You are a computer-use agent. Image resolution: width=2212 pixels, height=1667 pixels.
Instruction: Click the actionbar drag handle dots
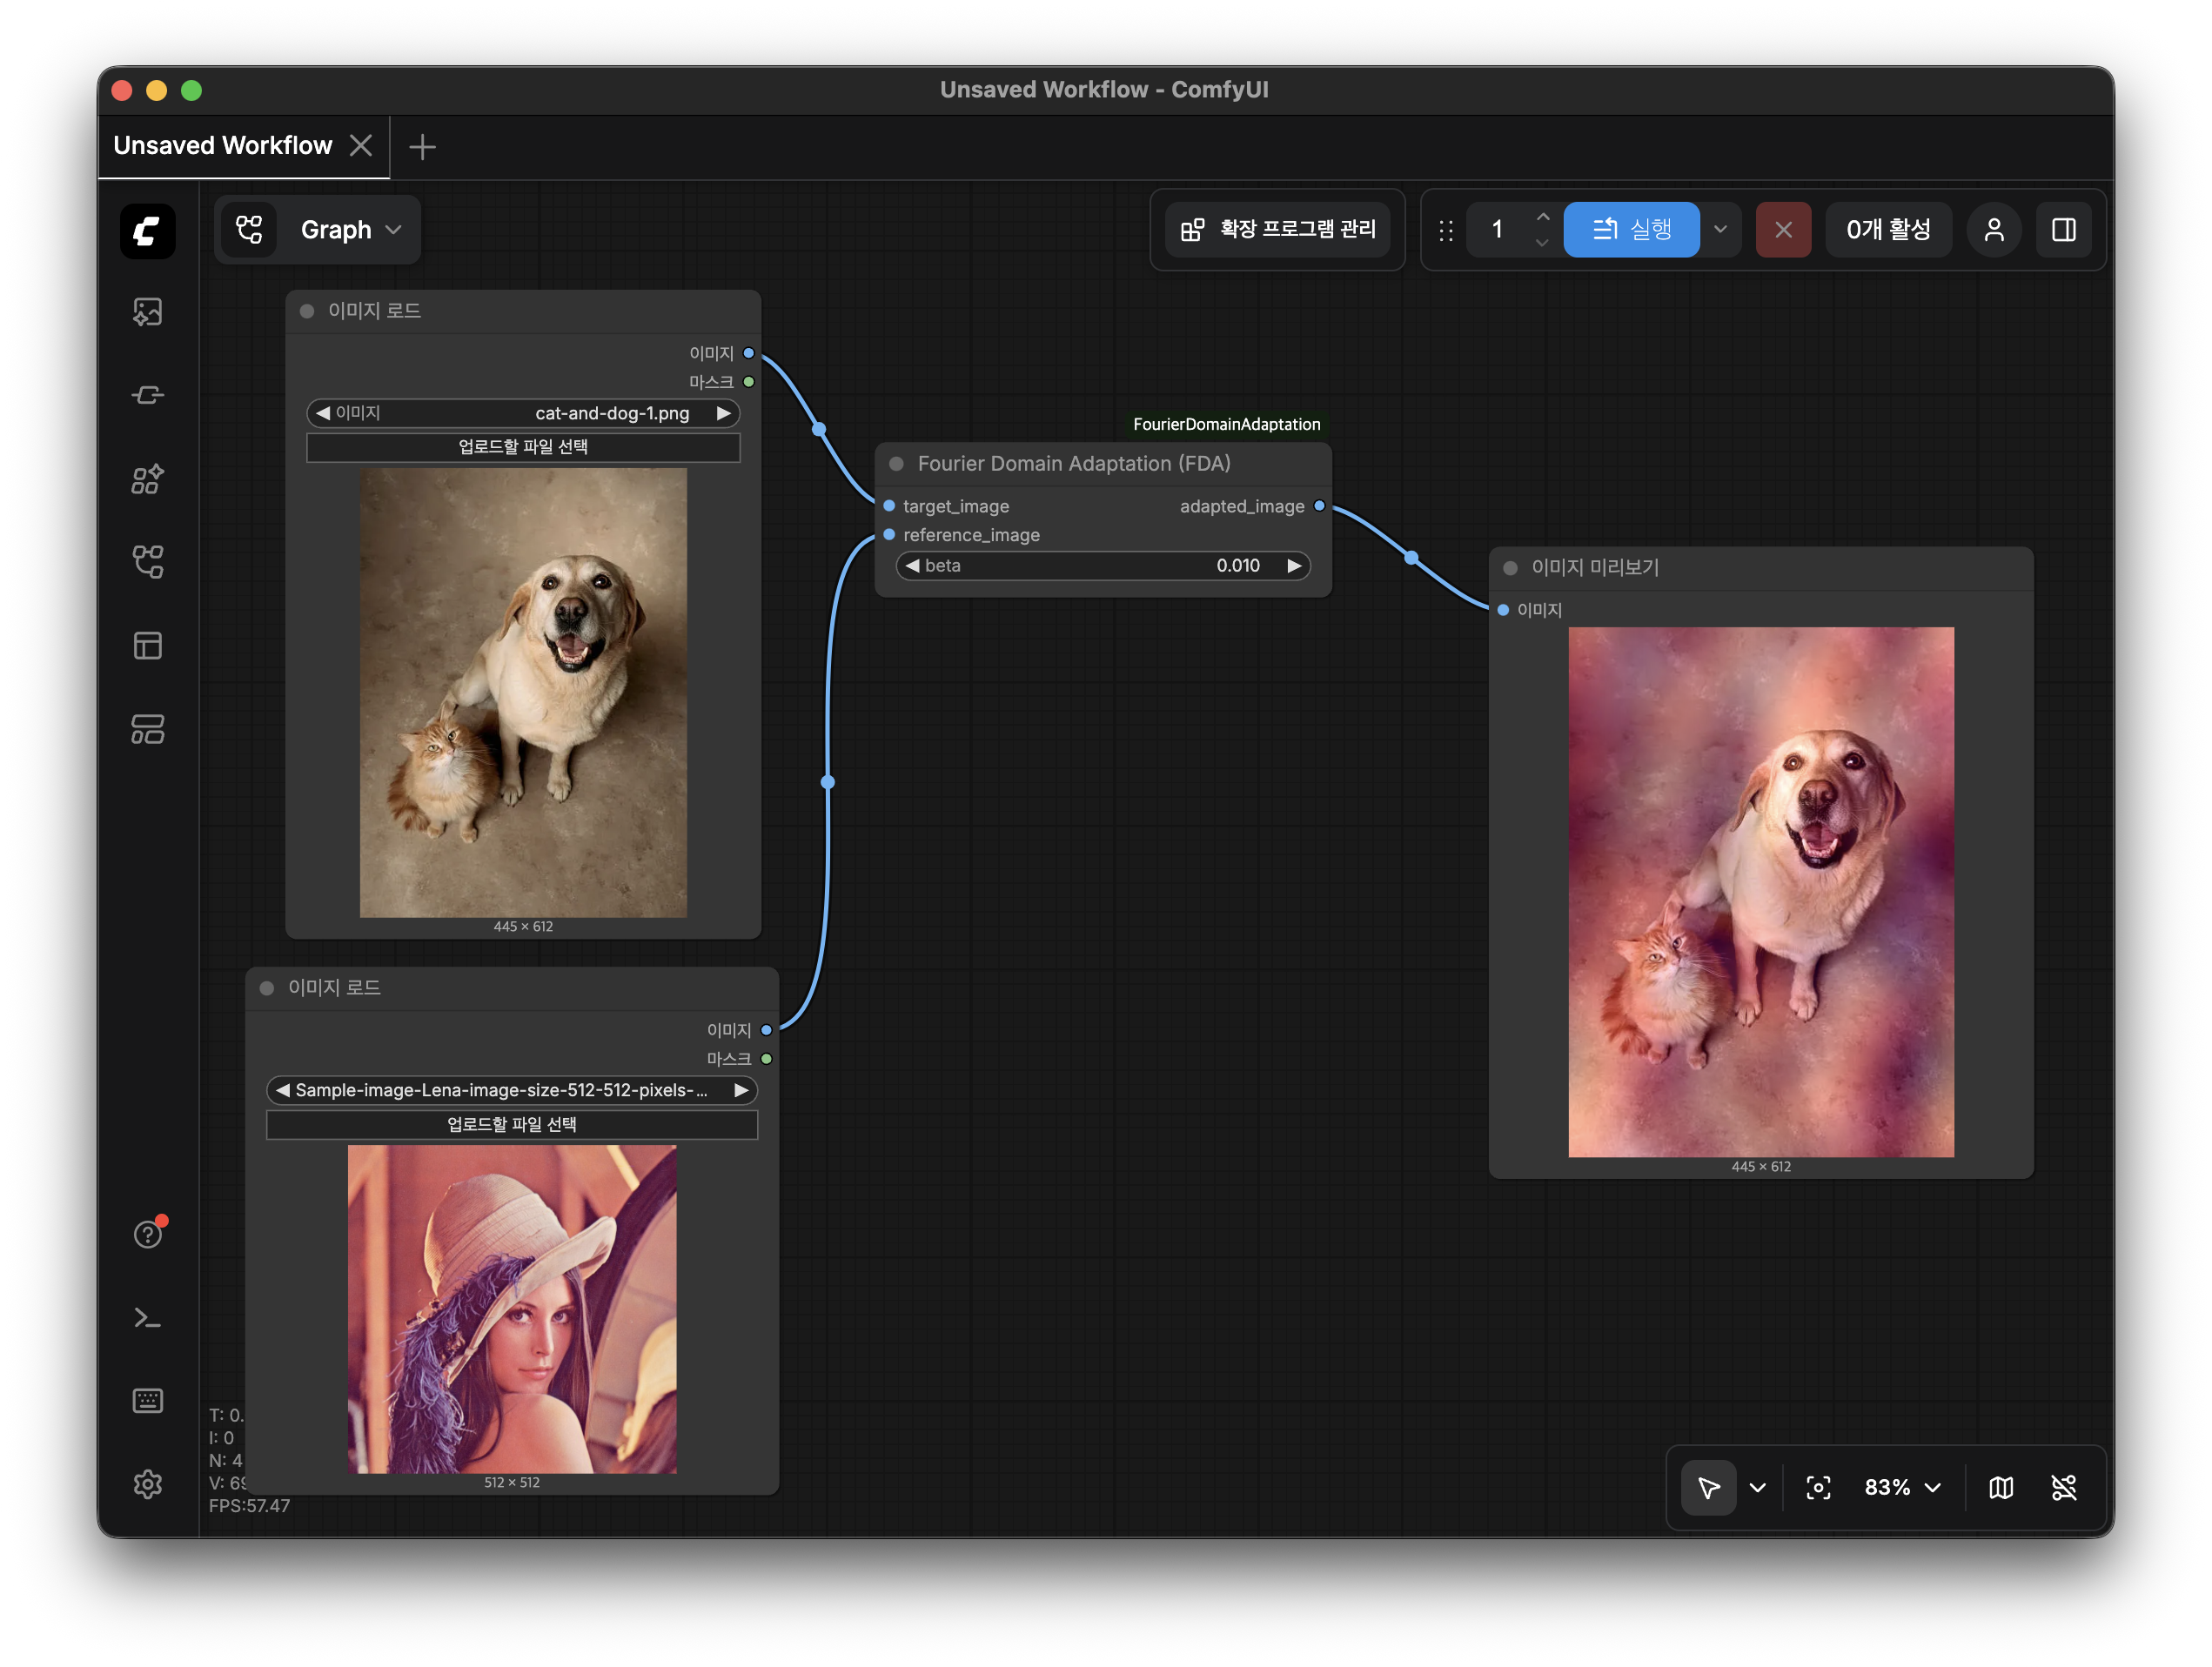coord(1446,231)
